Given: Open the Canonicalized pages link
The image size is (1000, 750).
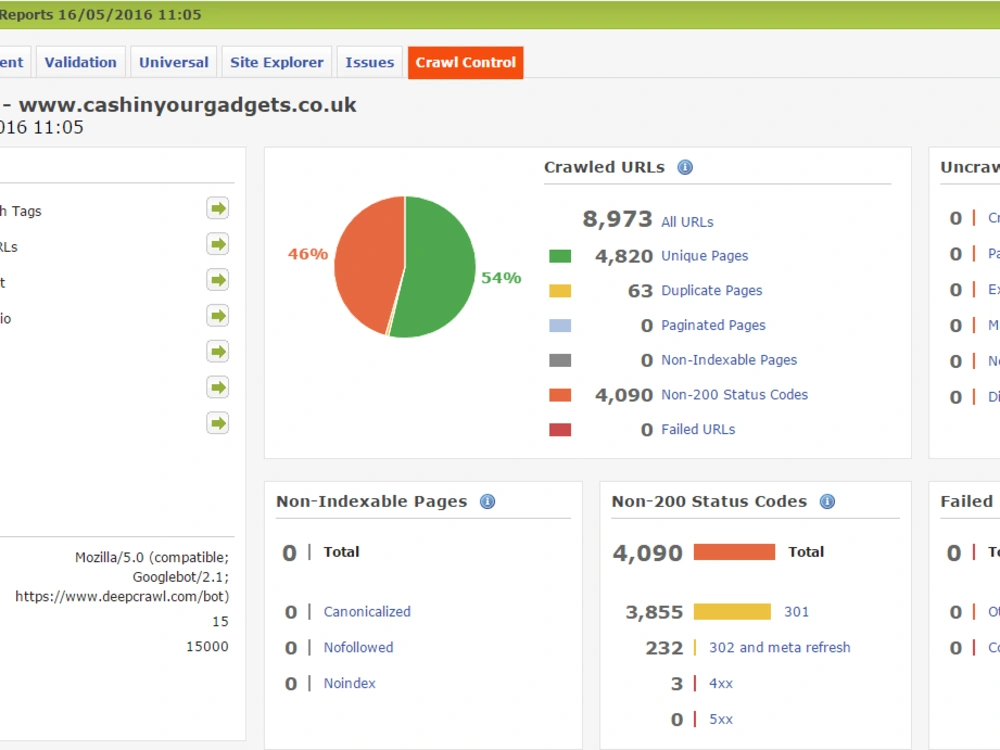Looking at the screenshot, I should [x=367, y=612].
